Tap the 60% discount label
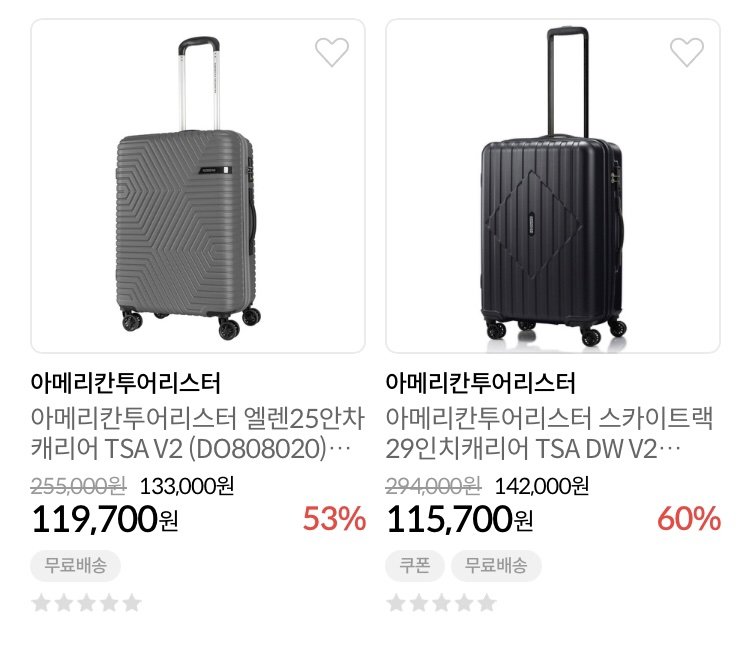 click(689, 519)
